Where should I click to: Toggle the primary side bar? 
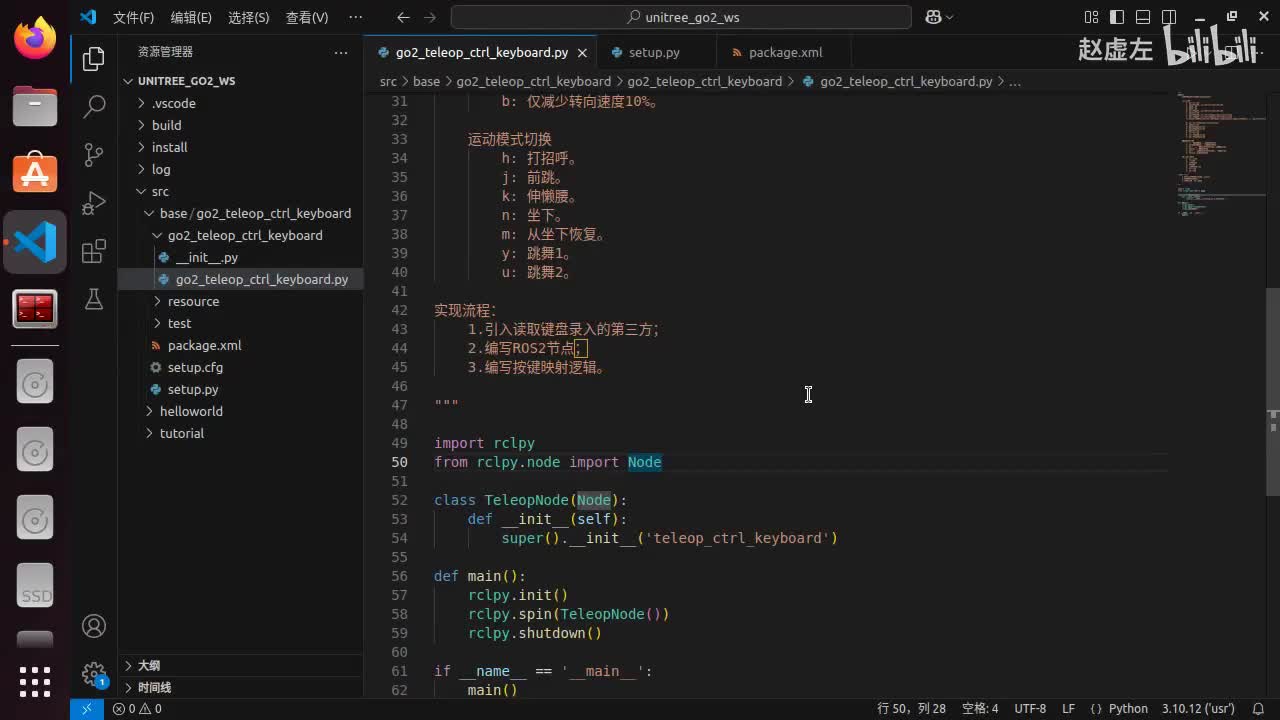click(x=1117, y=17)
